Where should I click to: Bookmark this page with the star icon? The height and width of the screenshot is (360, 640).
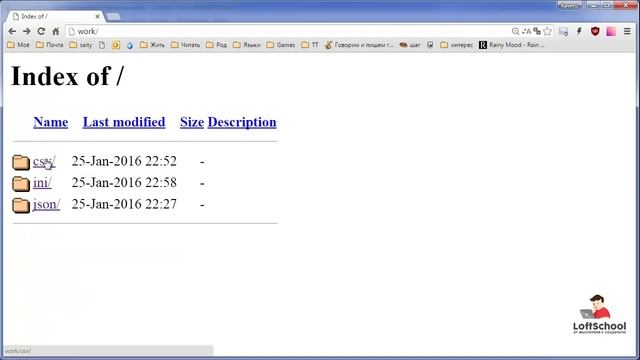click(547, 31)
